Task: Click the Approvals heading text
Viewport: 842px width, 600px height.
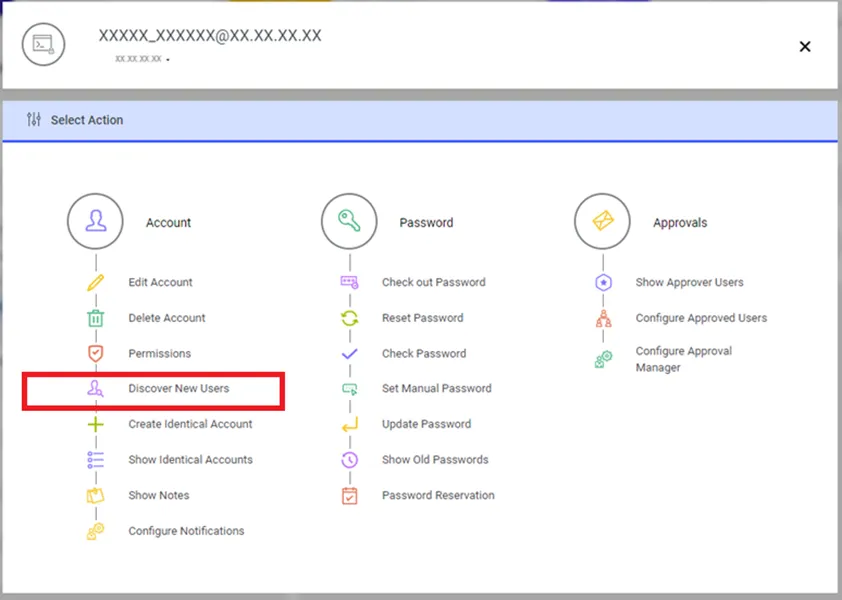Action: point(680,222)
